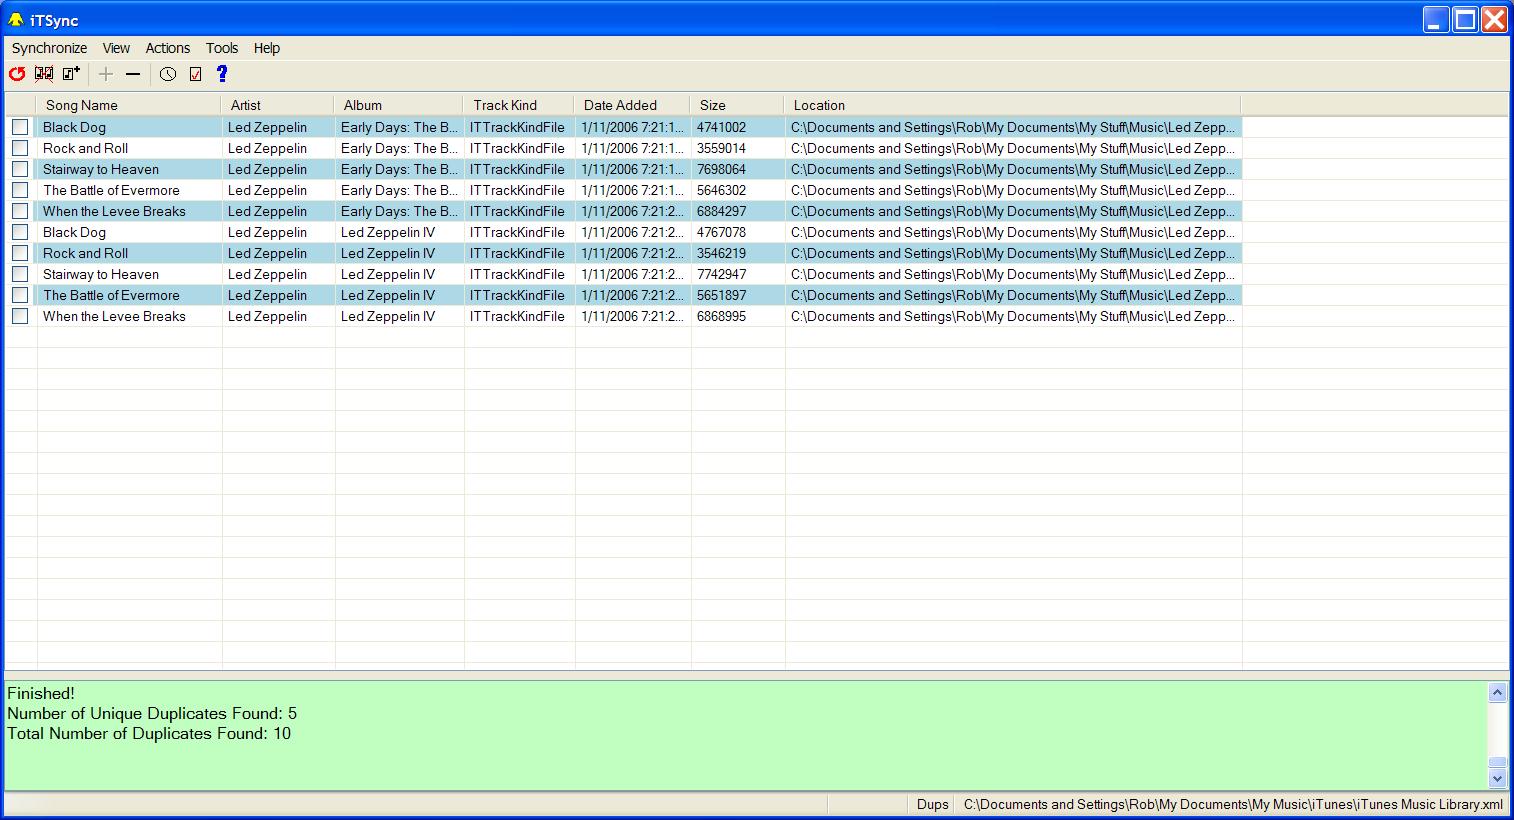Open the Actions menu
This screenshot has width=1514, height=820.
[x=167, y=48]
